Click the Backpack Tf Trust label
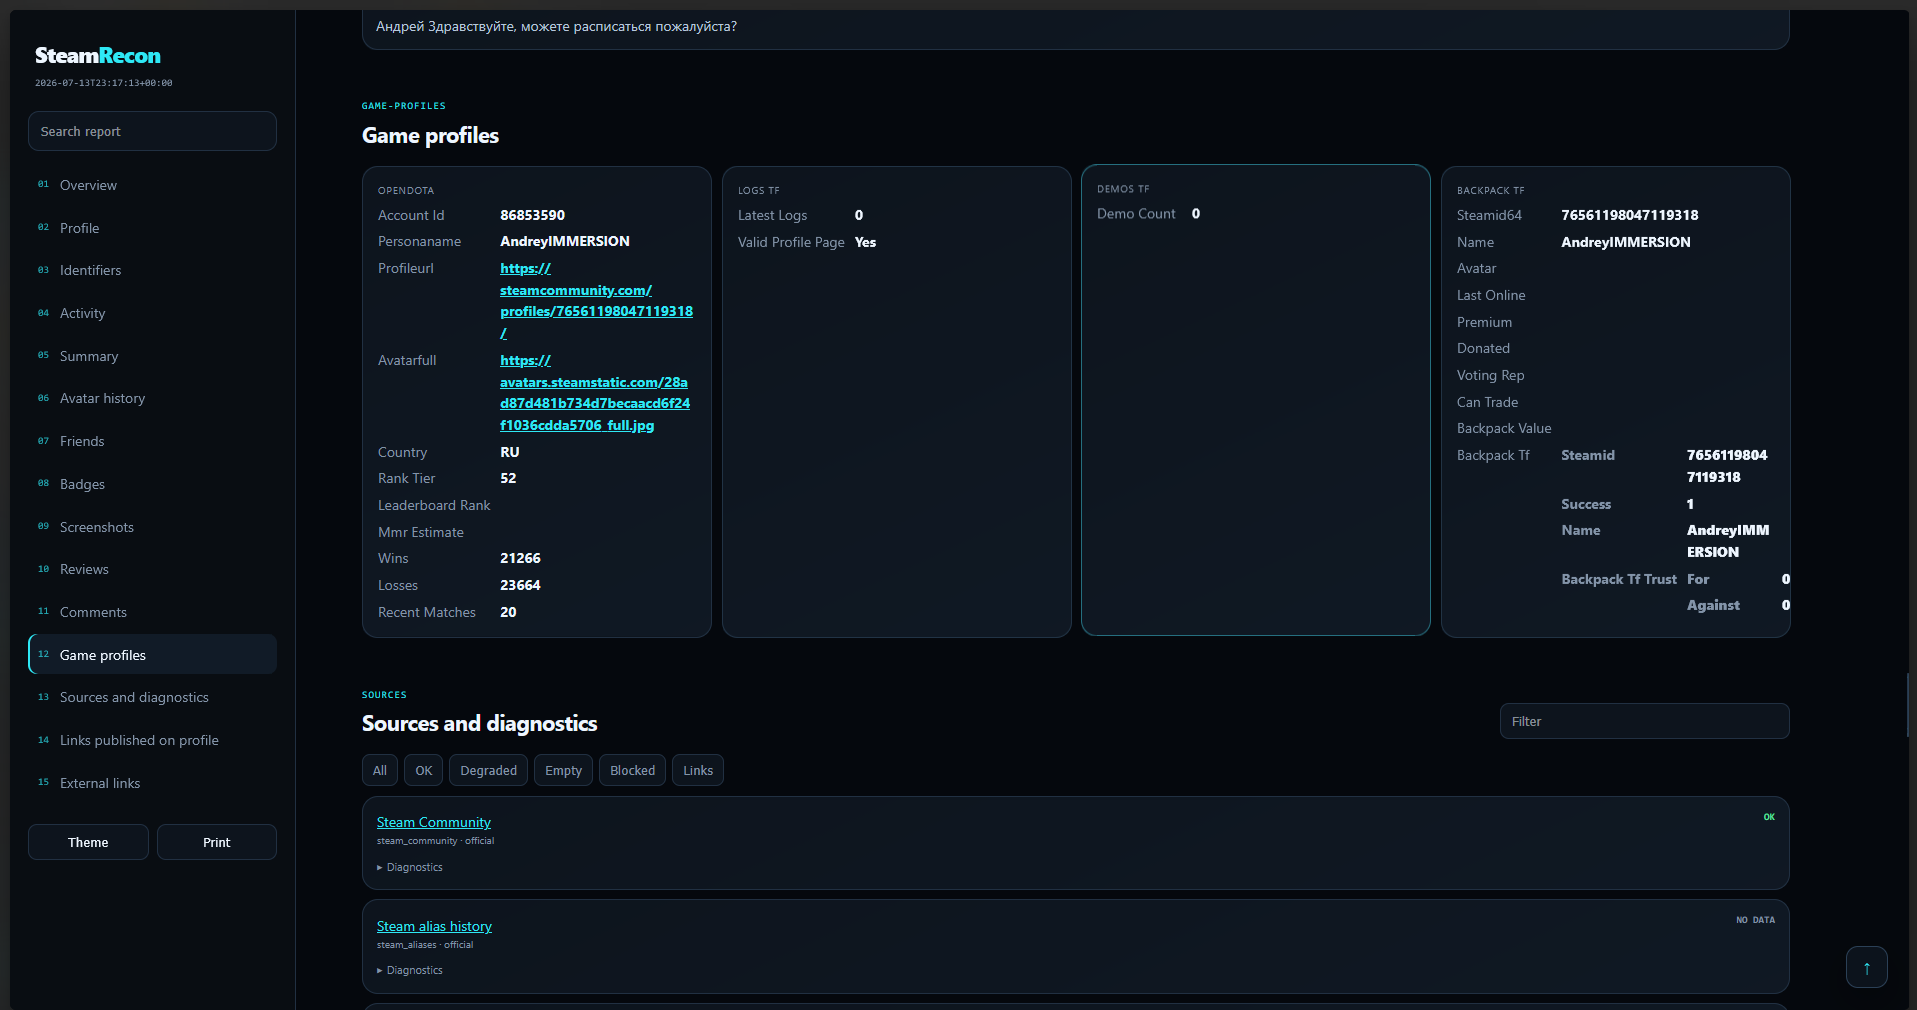Screen dimensions: 1917x1010 click(x=1618, y=579)
